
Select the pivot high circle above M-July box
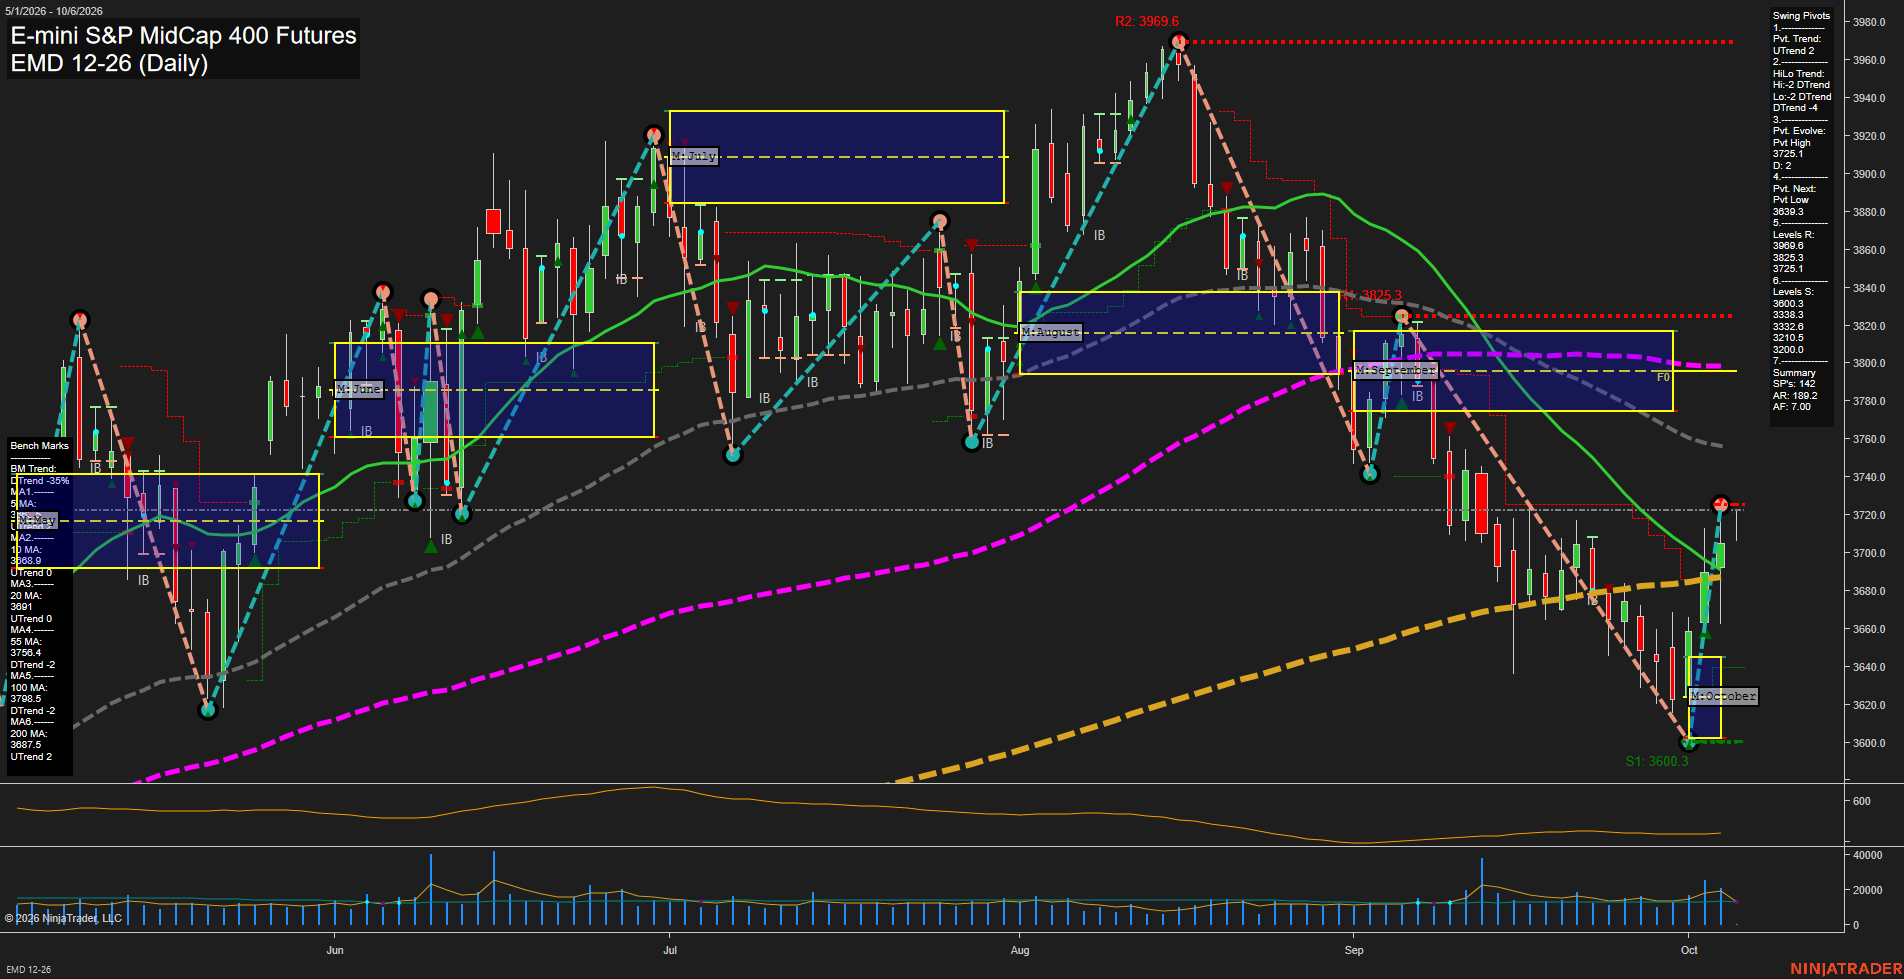pos(653,134)
